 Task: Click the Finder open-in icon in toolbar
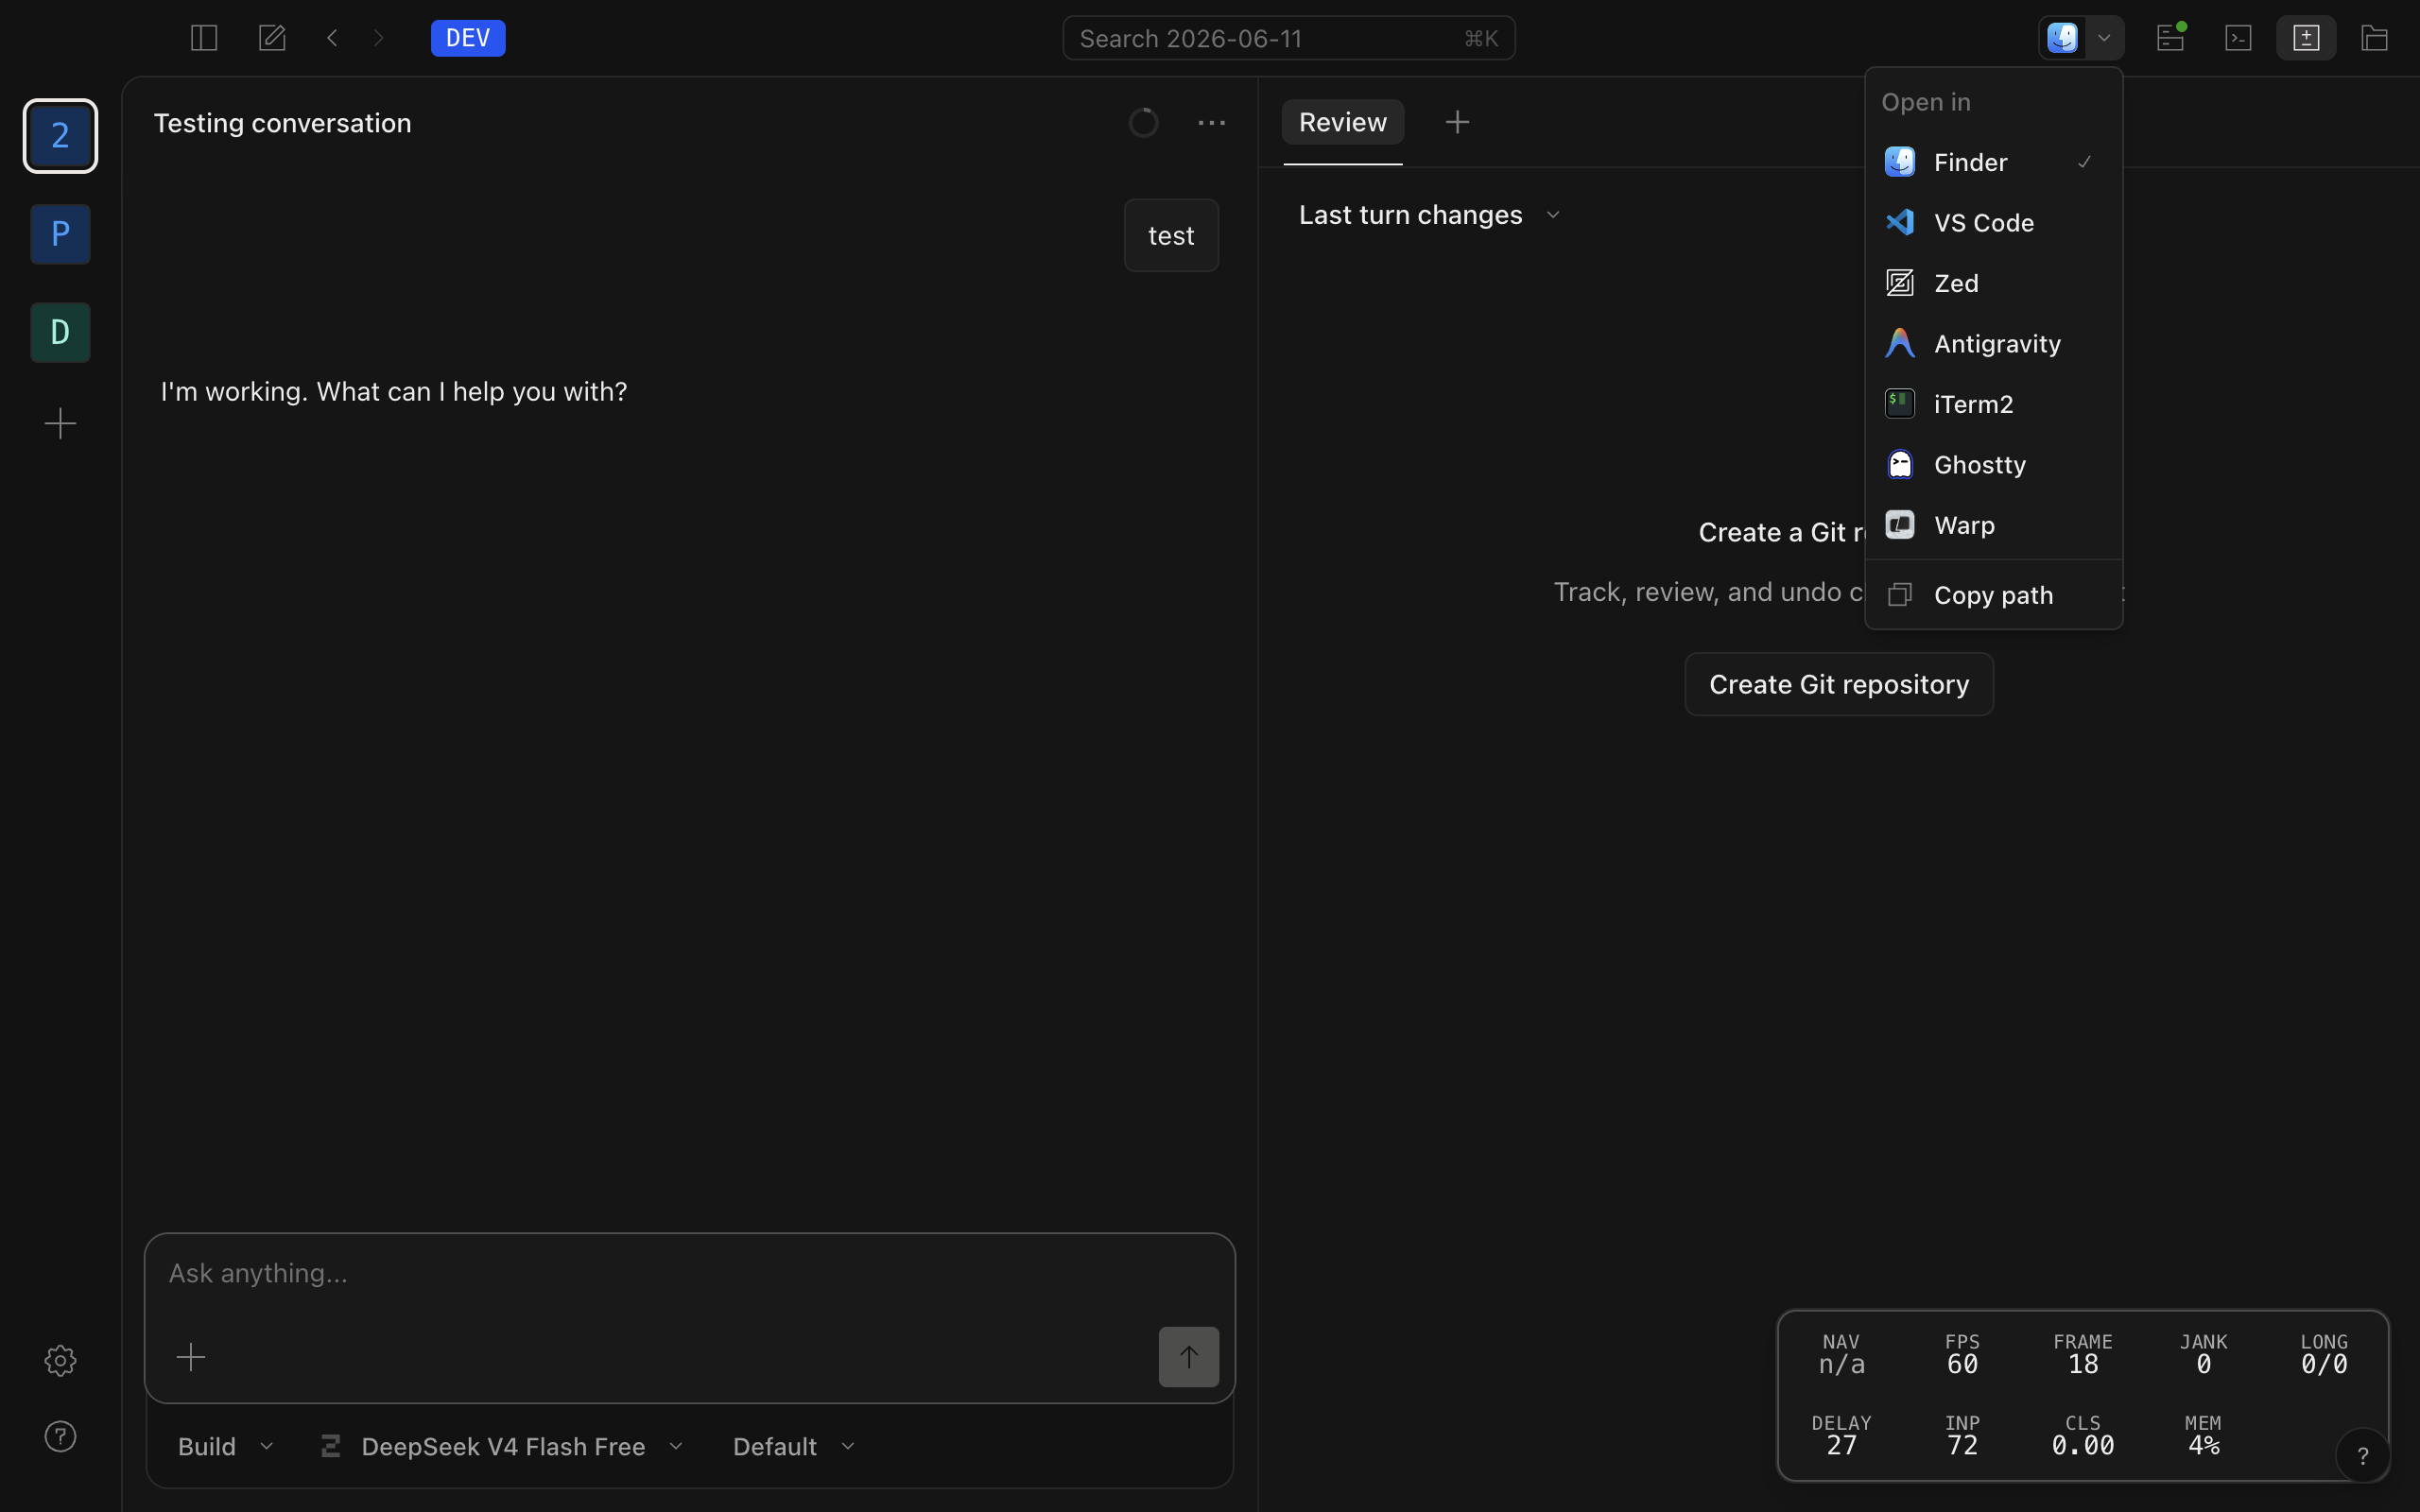click(x=2062, y=38)
